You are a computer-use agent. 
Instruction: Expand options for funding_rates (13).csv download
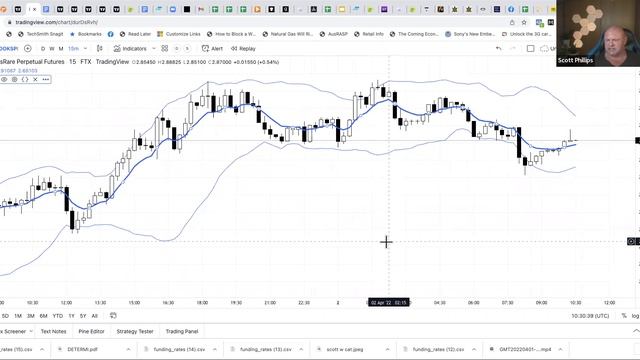coord(301,349)
